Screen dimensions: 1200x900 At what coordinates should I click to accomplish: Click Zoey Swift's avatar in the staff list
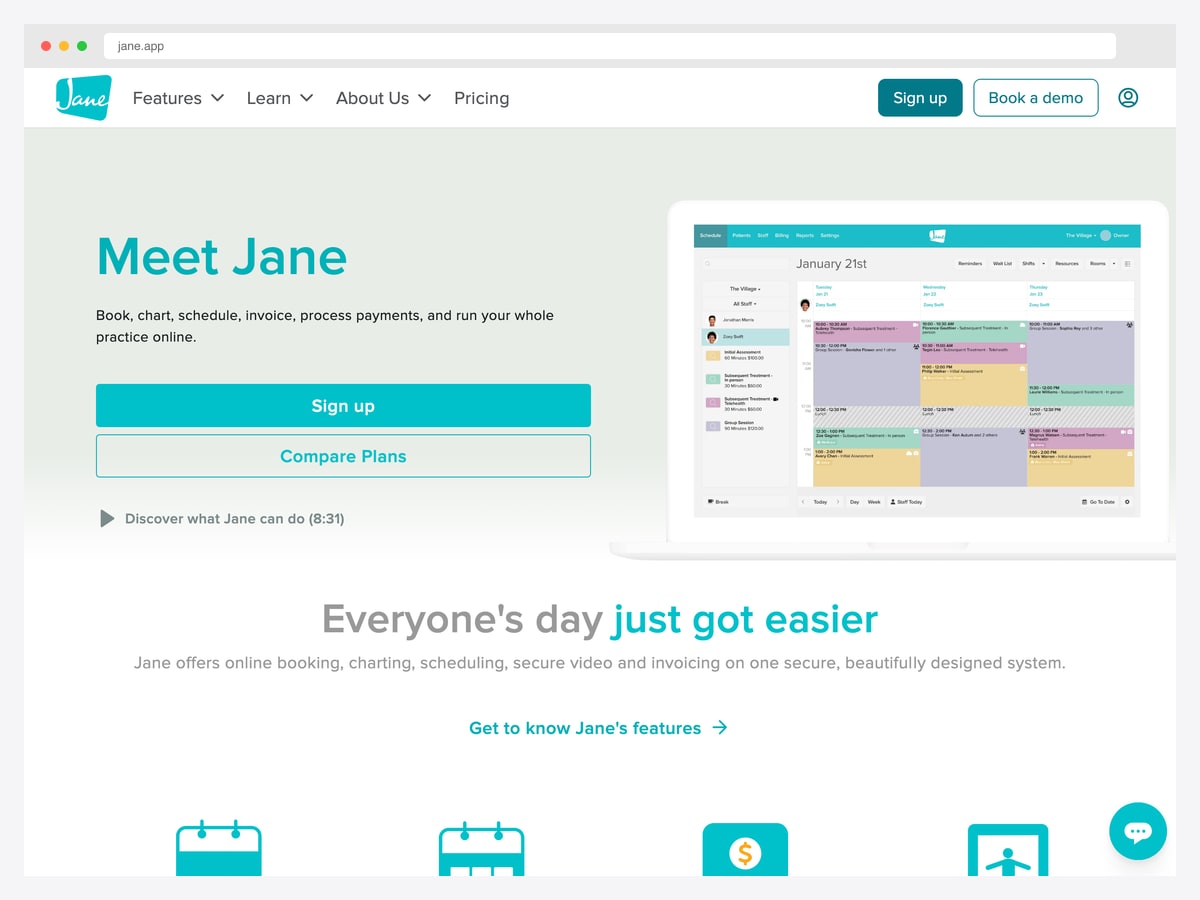pyautogui.click(x=712, y=337)
